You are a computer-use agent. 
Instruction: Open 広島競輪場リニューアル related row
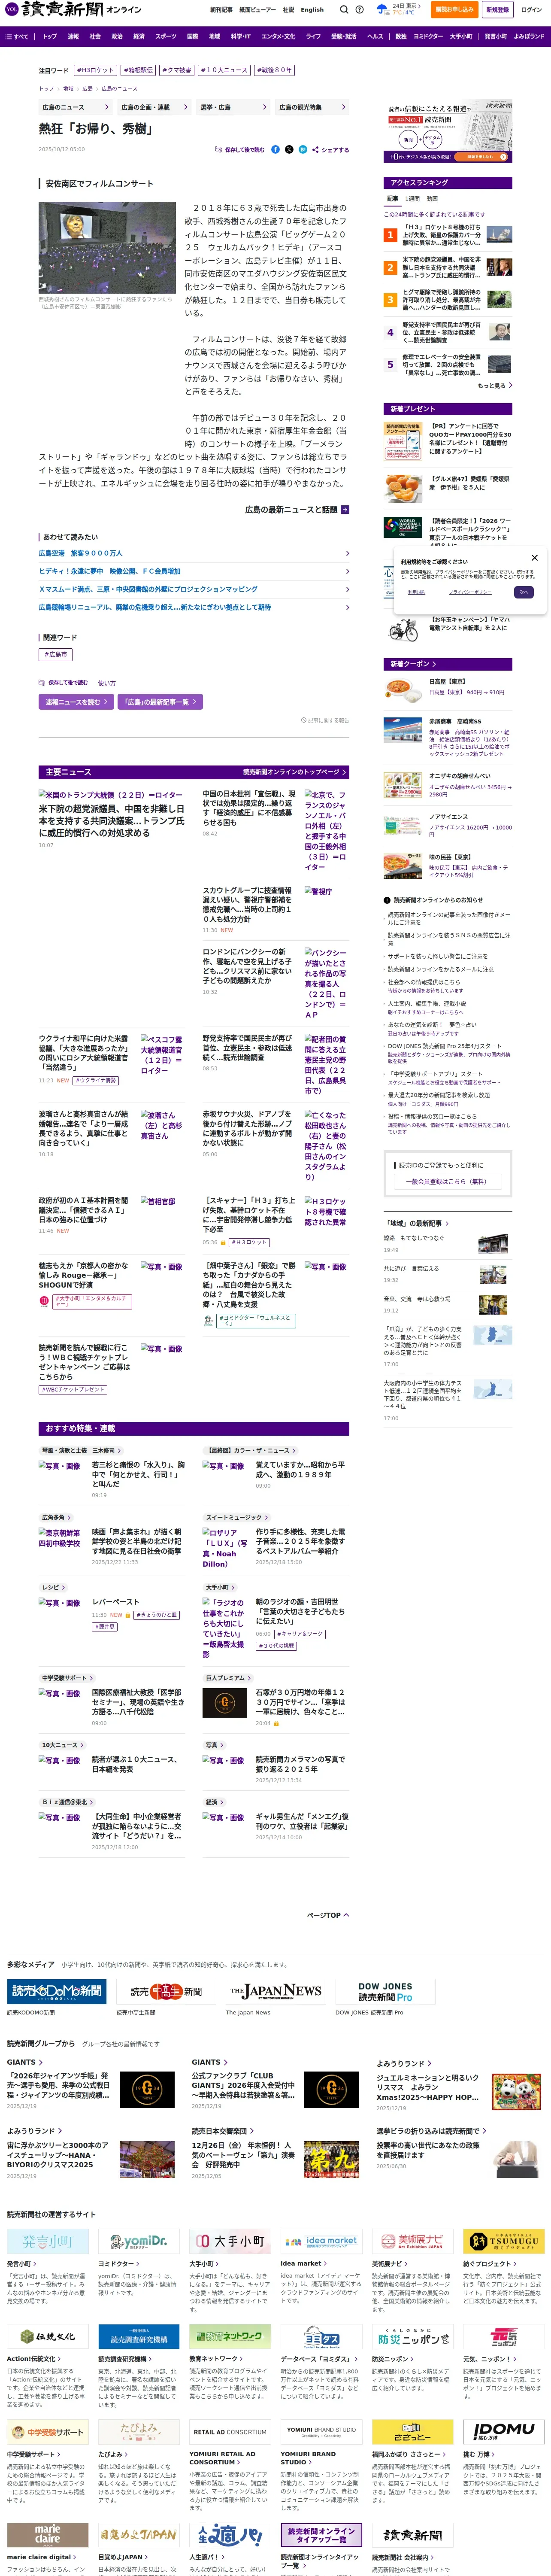(194, 607)
